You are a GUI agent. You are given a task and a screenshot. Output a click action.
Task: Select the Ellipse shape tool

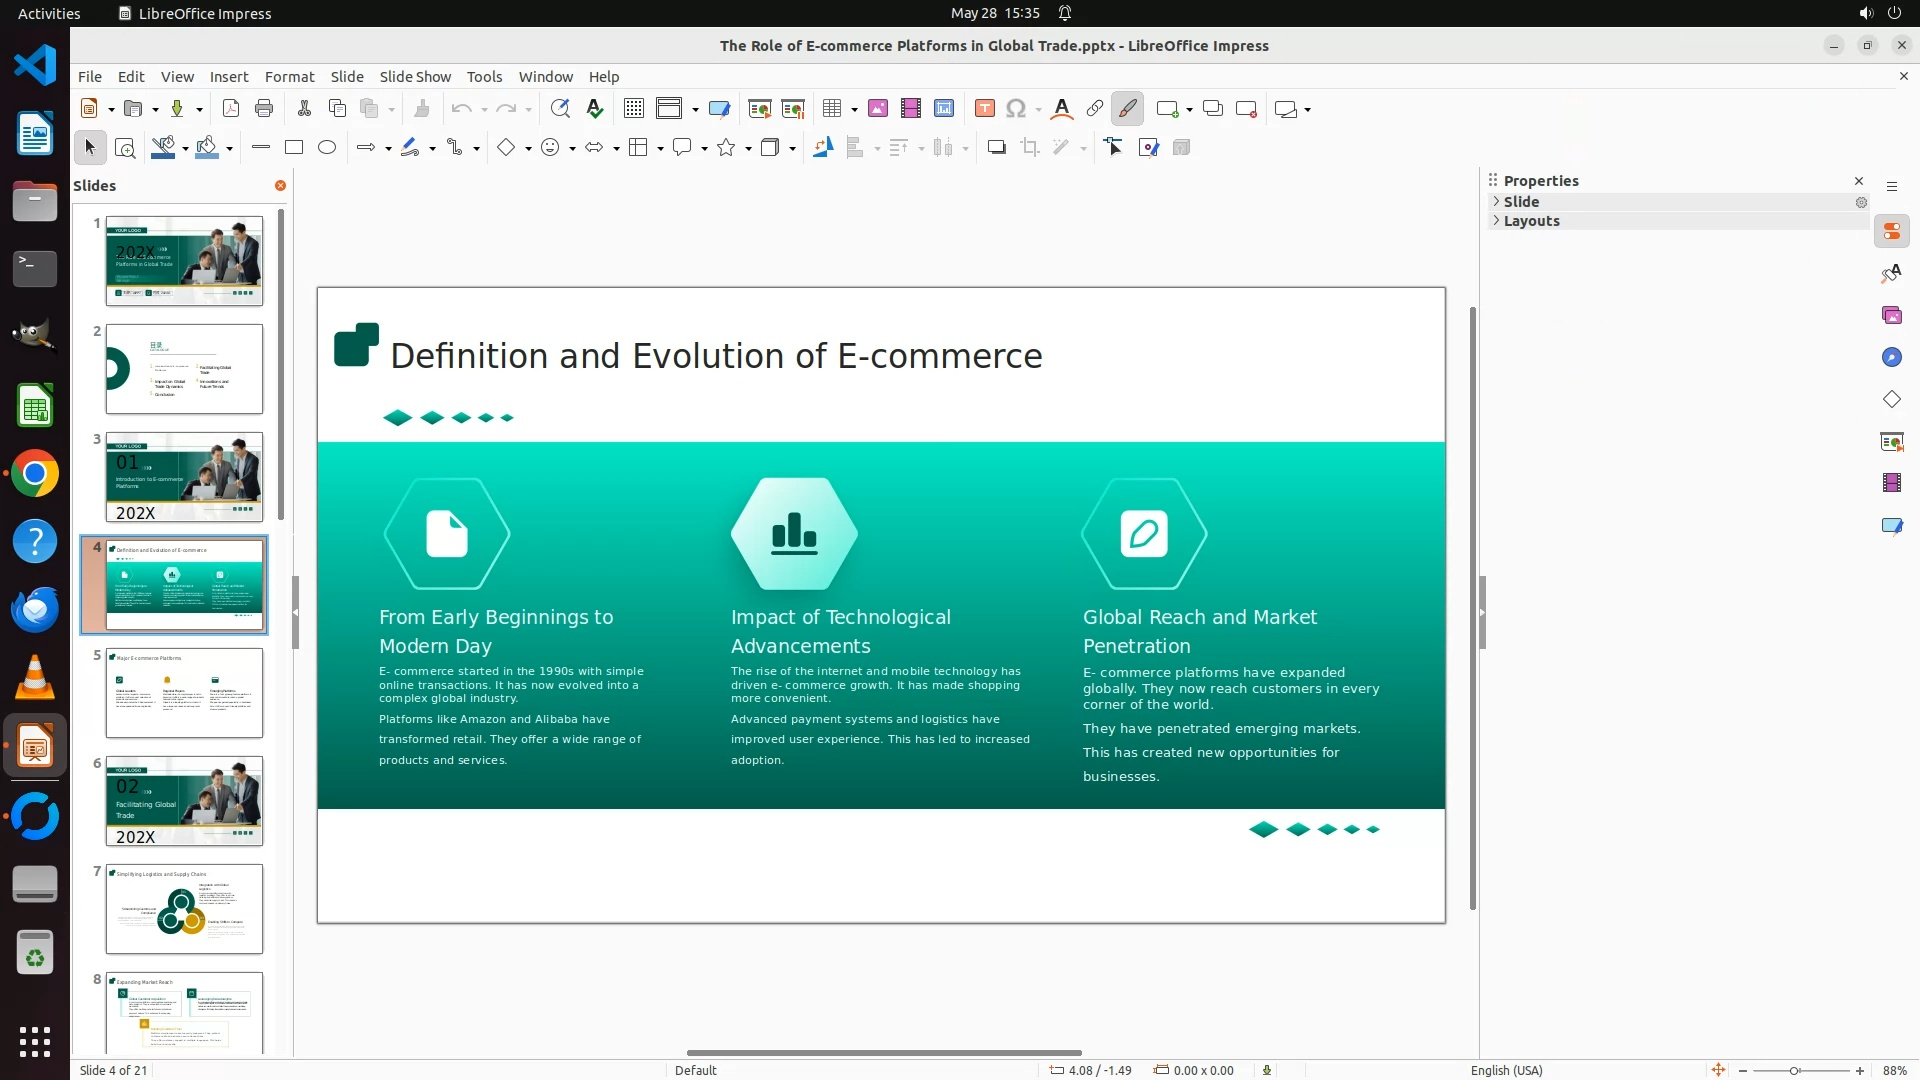(x=327, y=148)
